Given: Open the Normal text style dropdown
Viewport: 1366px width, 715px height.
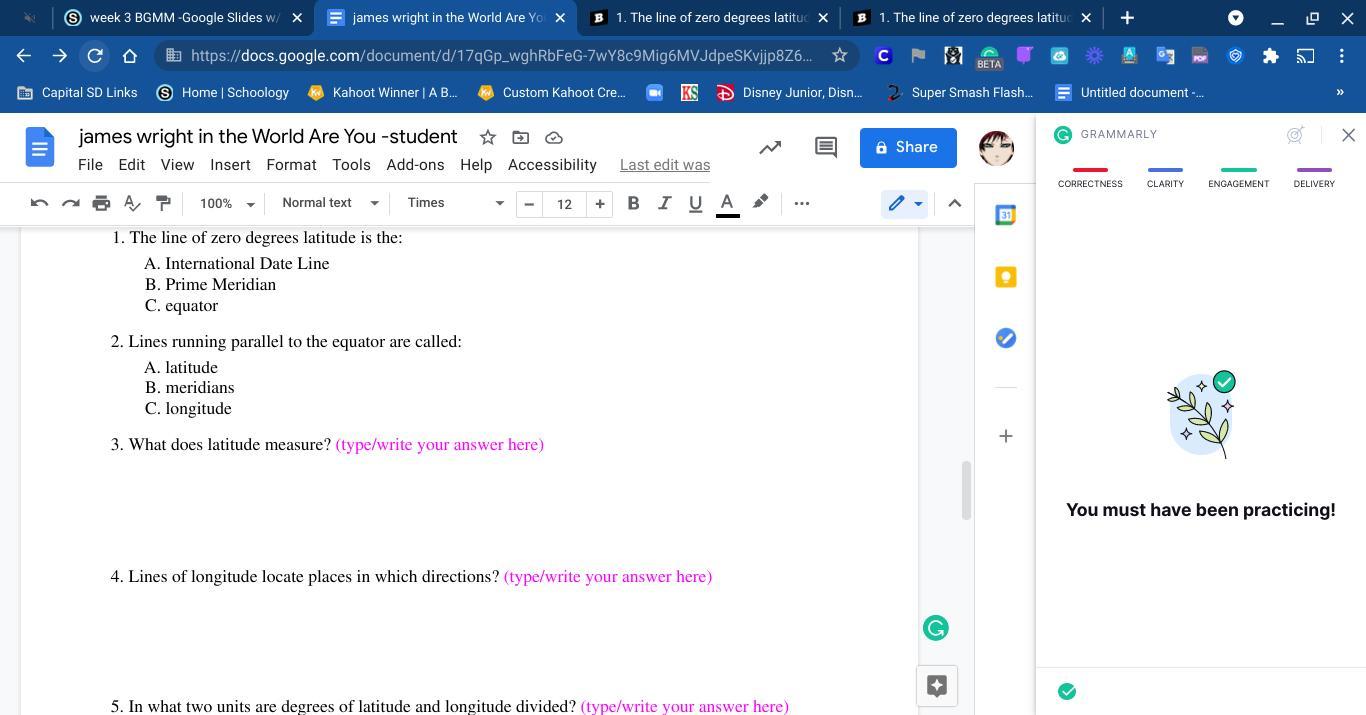Looking at the screenshot, I should 330,203.
